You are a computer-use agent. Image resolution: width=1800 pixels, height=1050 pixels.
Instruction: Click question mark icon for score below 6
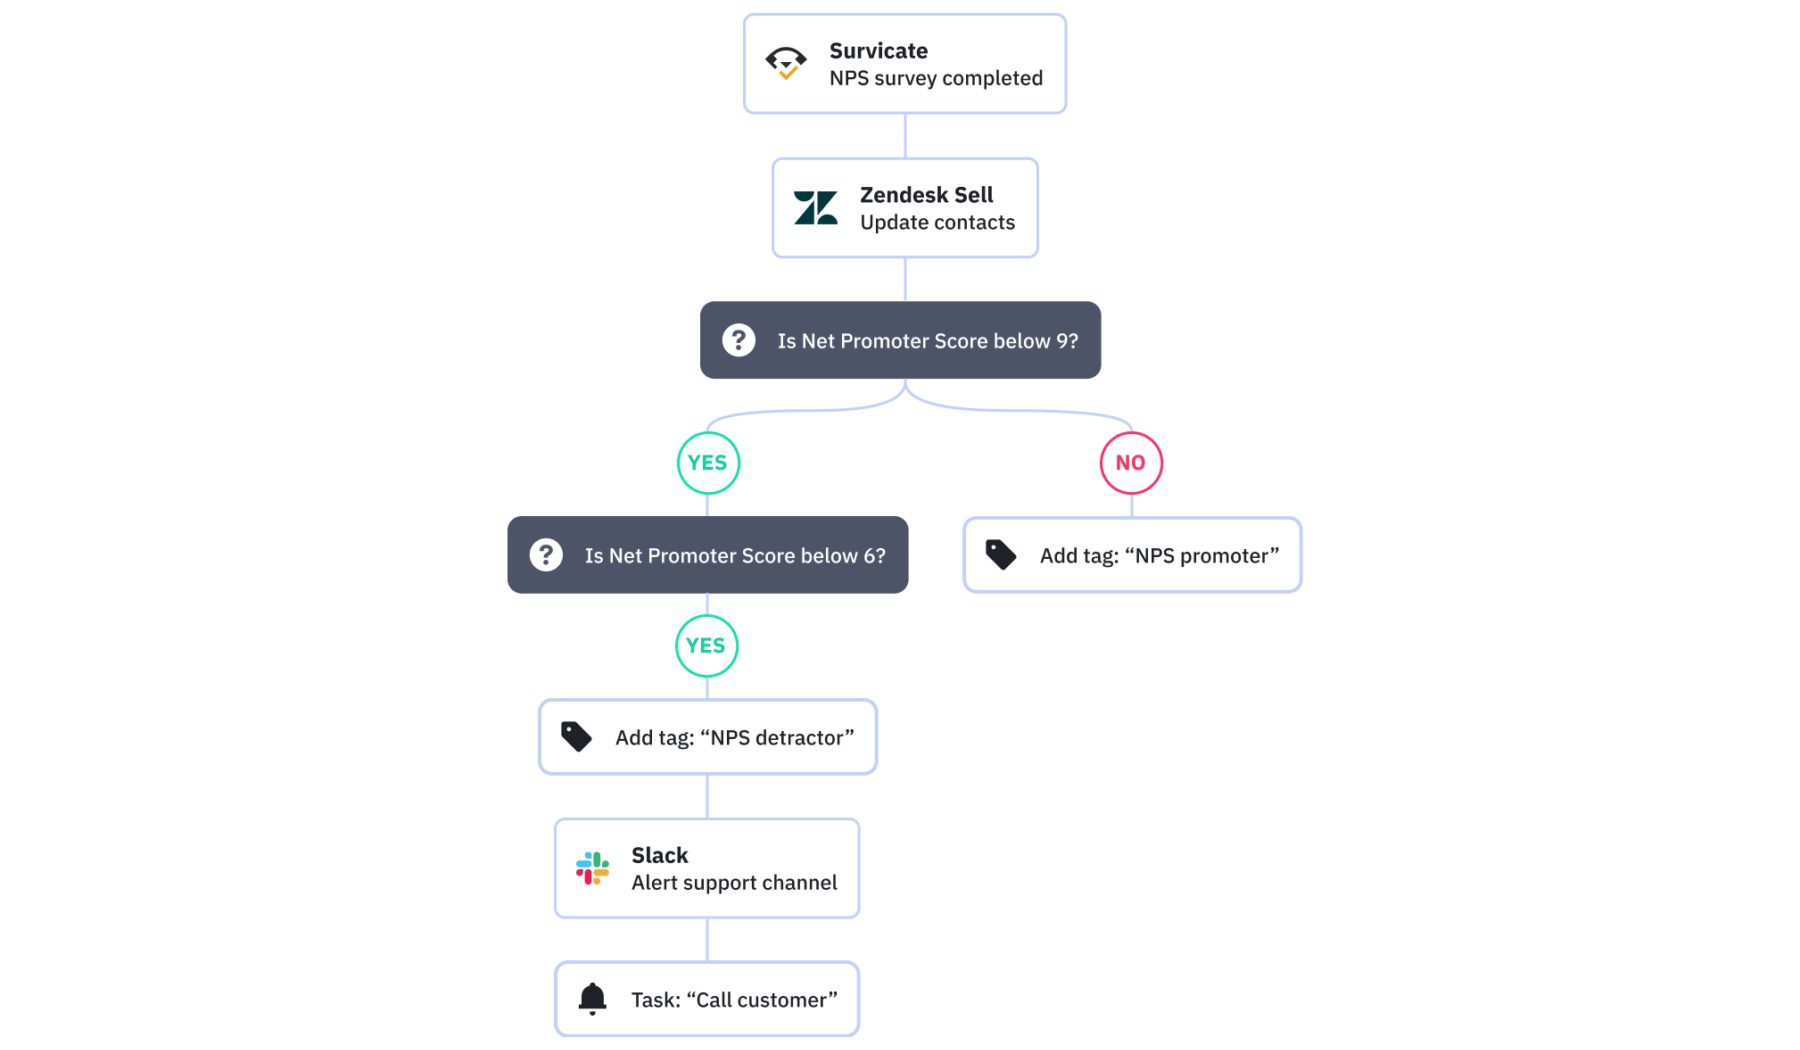point(546,554)
